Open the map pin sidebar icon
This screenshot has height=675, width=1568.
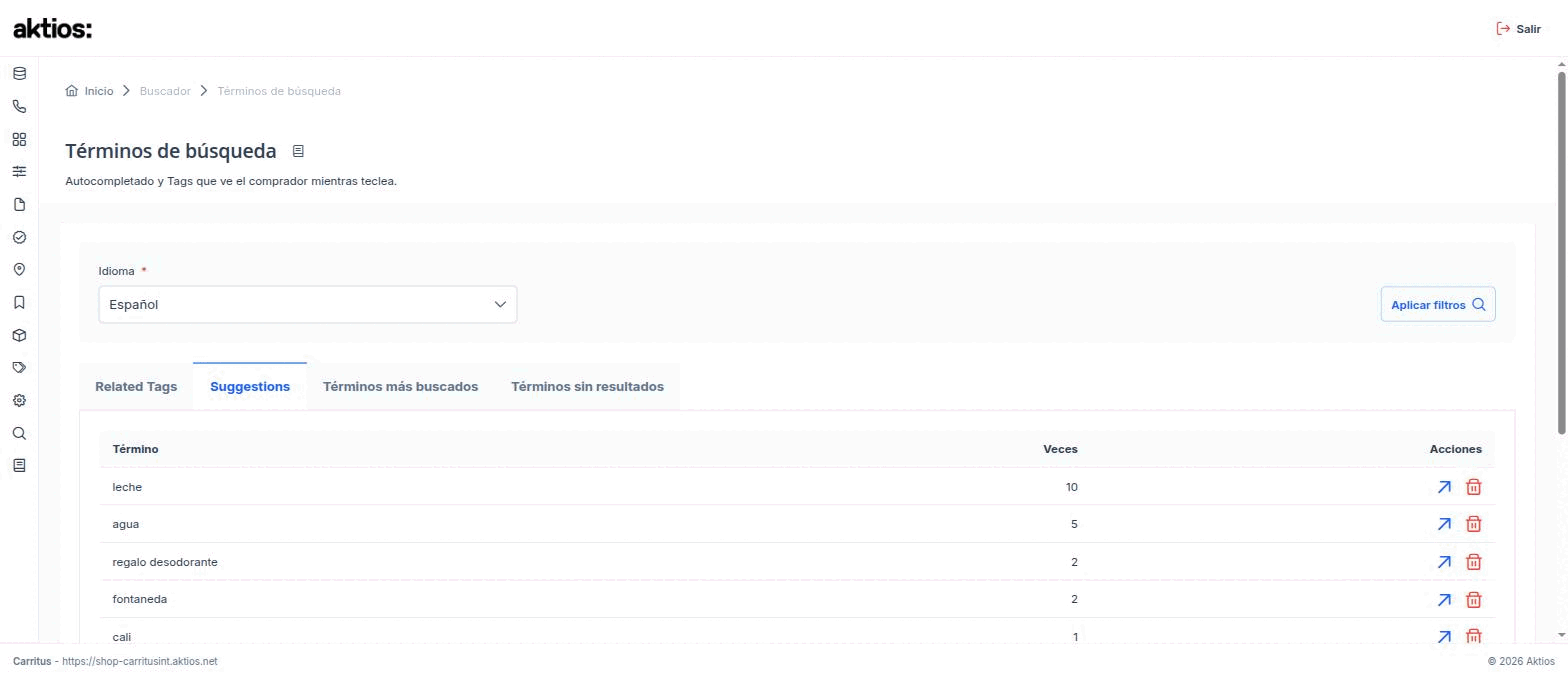[19, 270]
